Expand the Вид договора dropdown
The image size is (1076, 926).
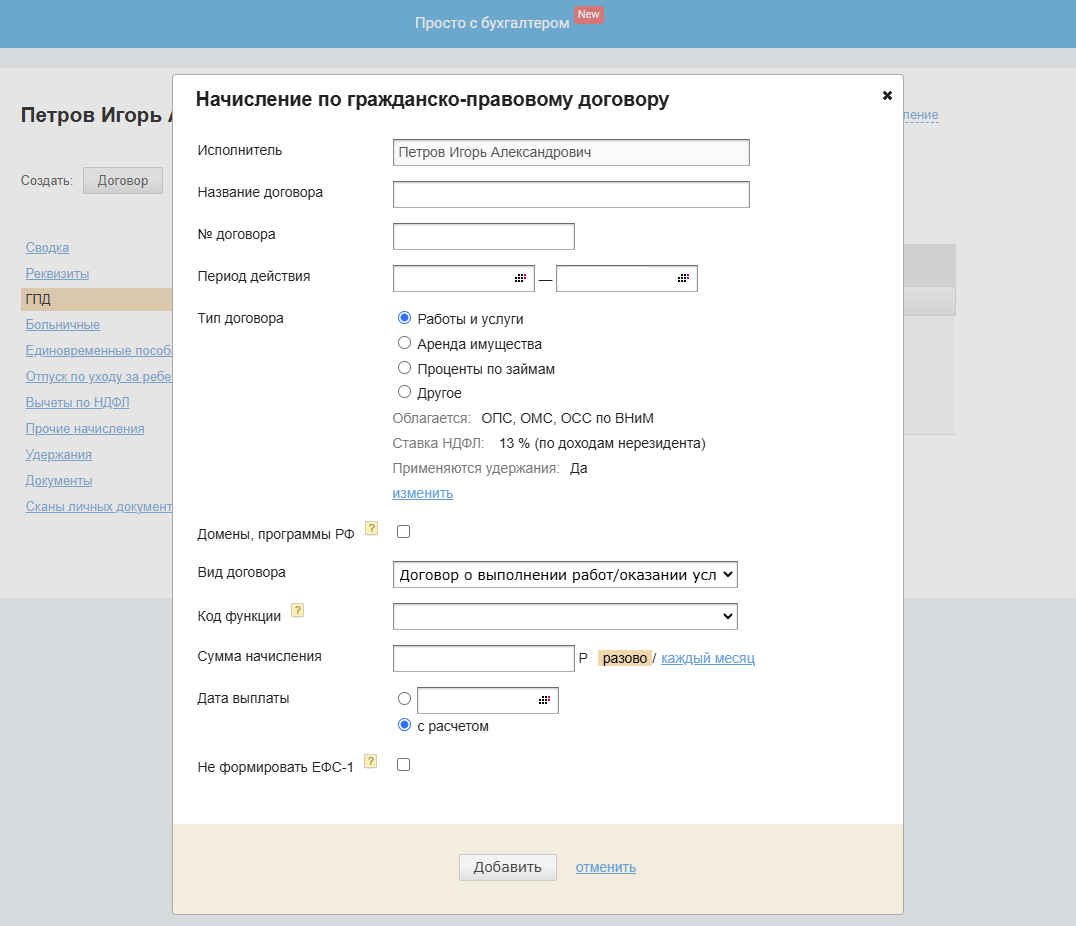565,574
